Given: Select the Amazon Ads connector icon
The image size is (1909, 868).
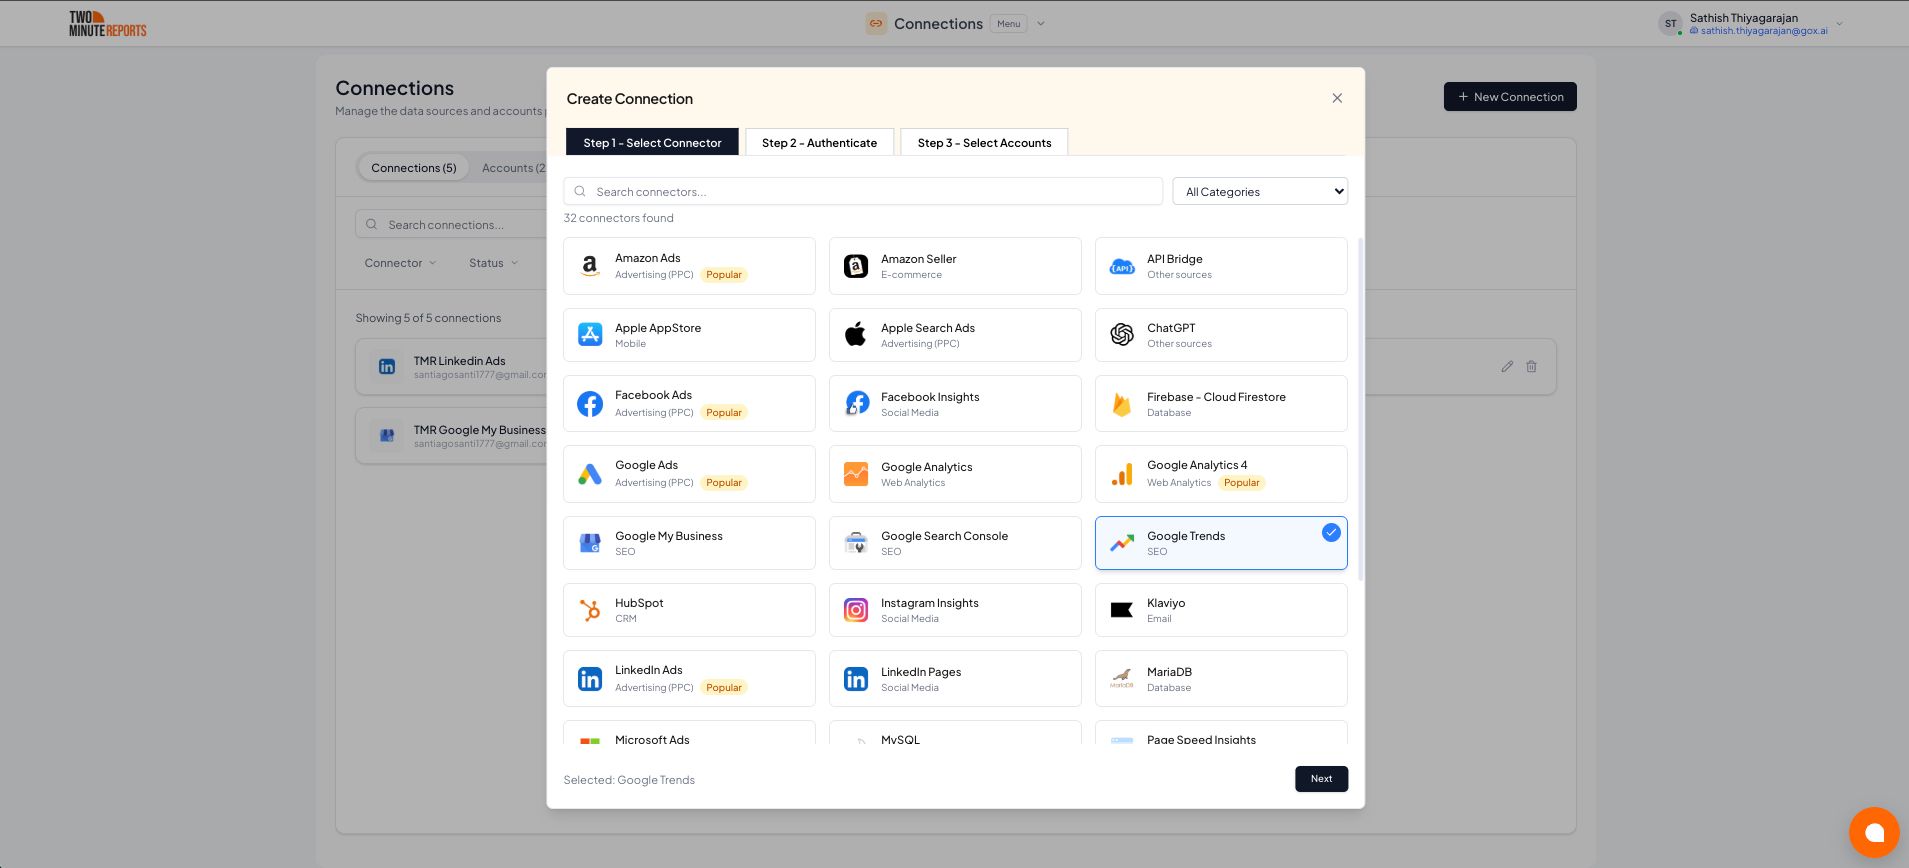Looking at the screenshot, I should [590, 266].
